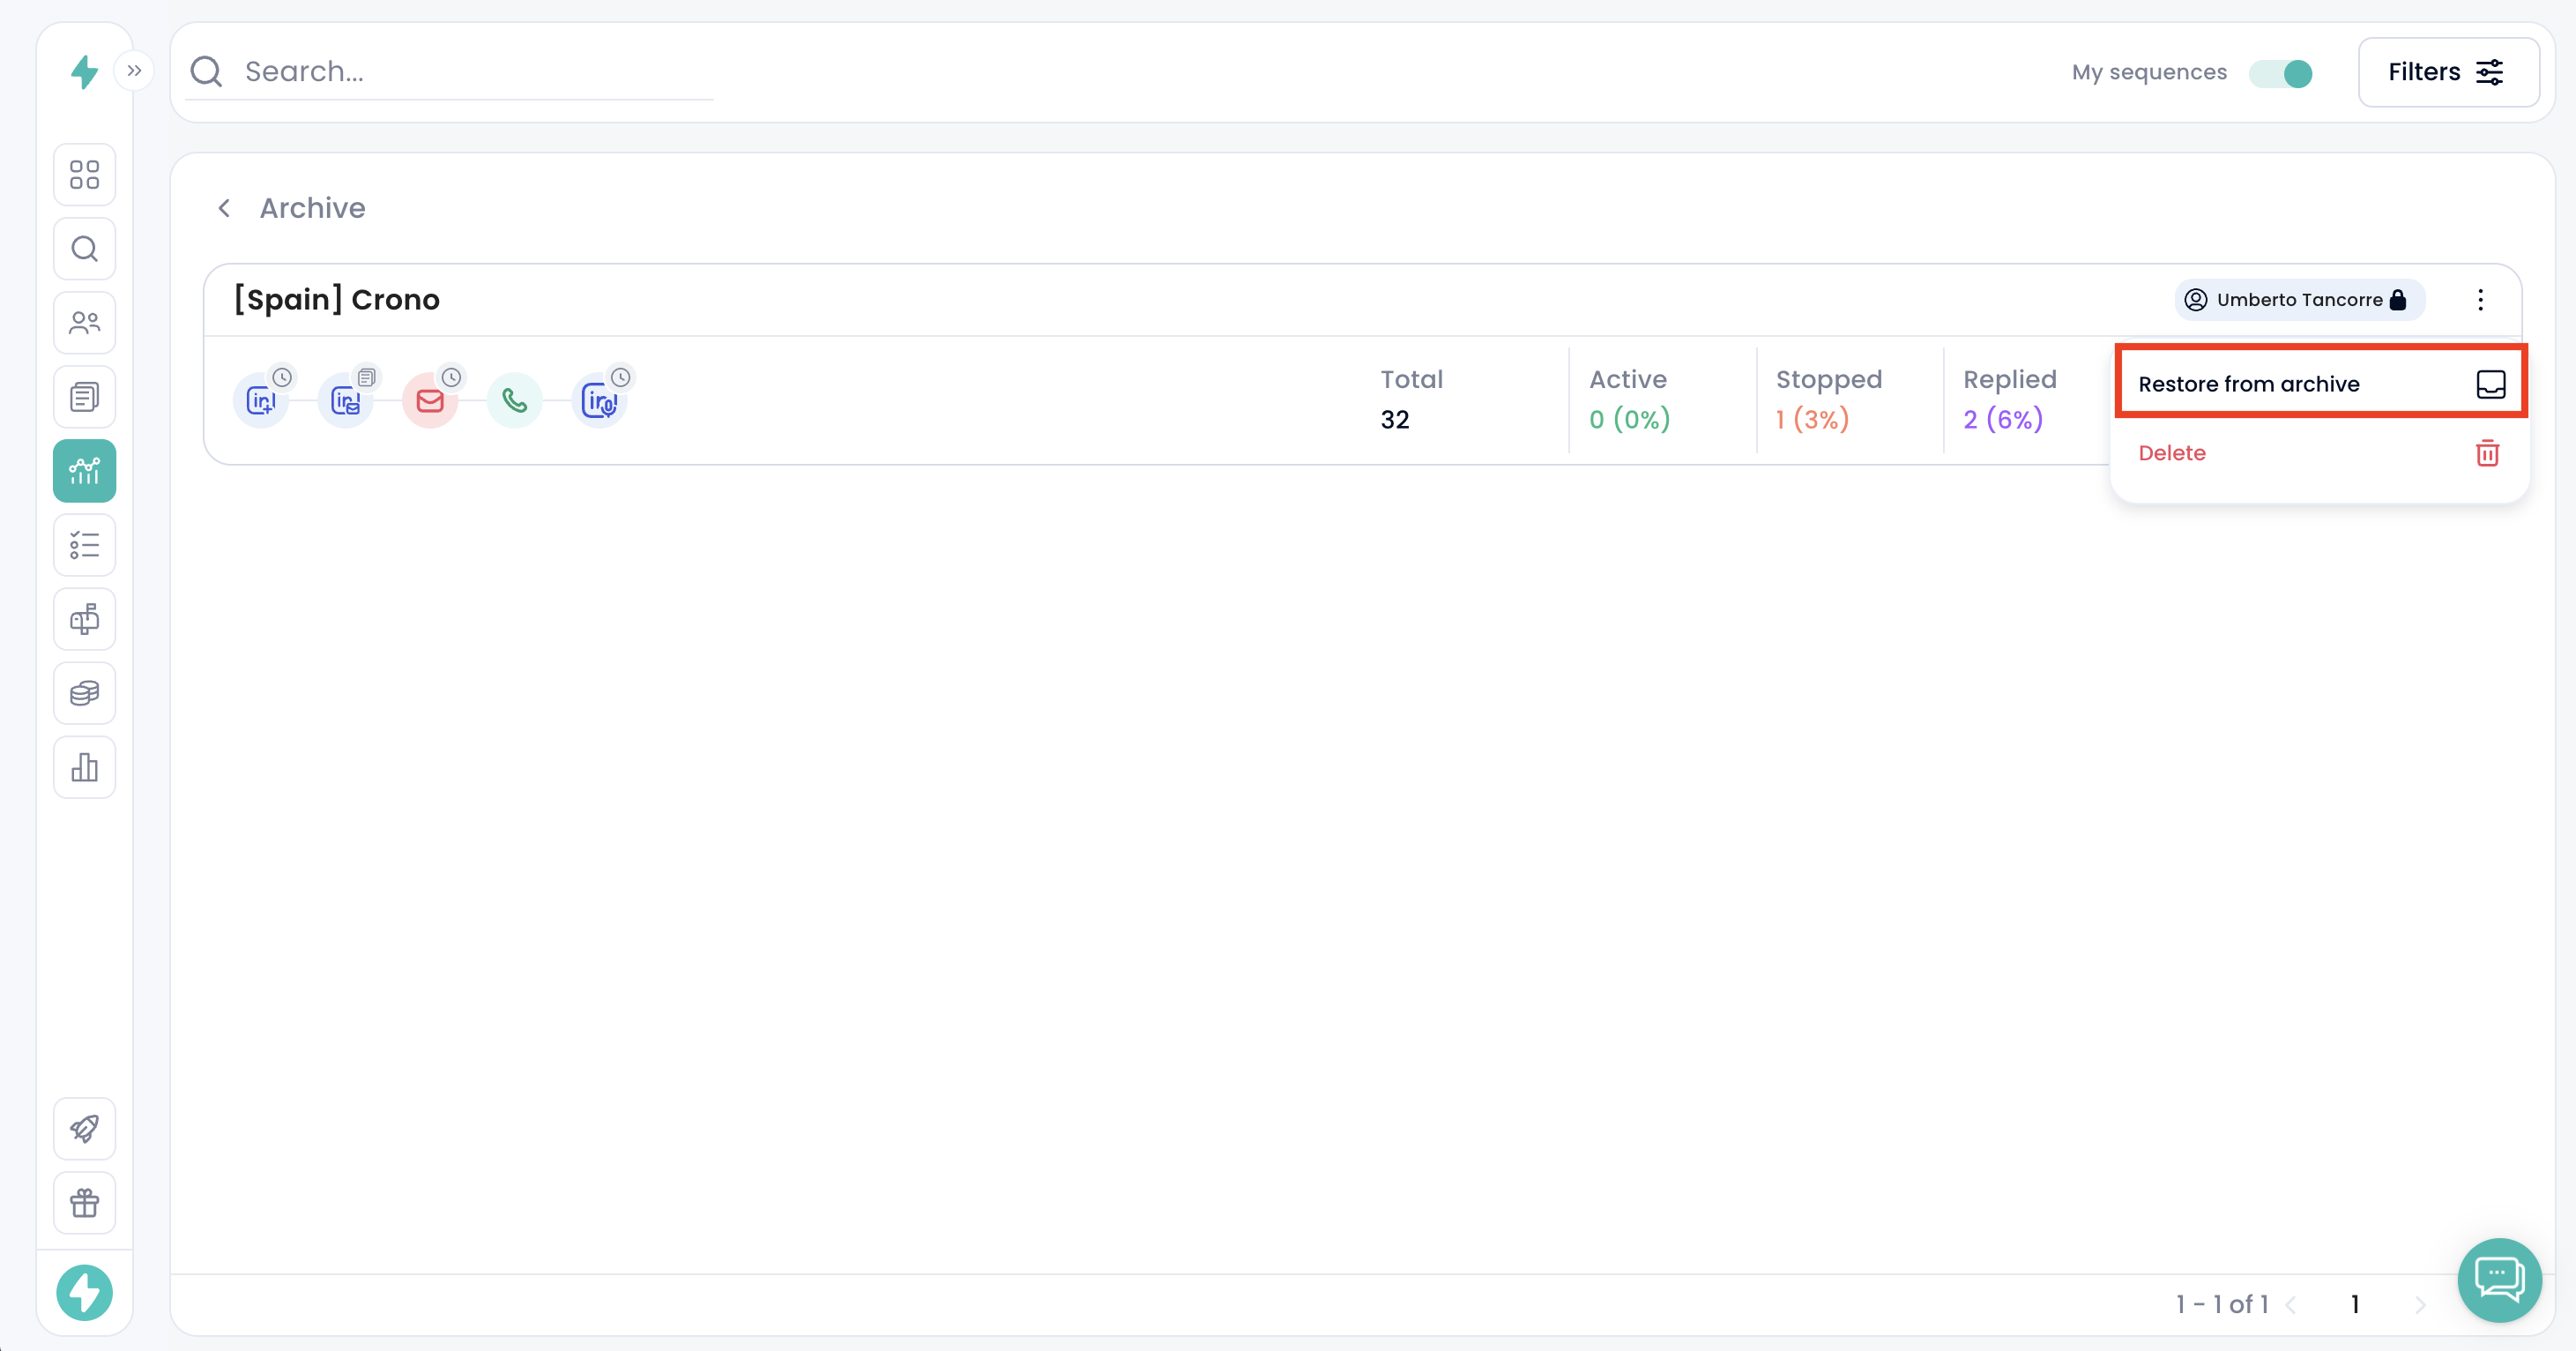Open the dashboard grid icon in sidebar
The height and width of the screenshot is (1351, 2576).
pos(84,175)
